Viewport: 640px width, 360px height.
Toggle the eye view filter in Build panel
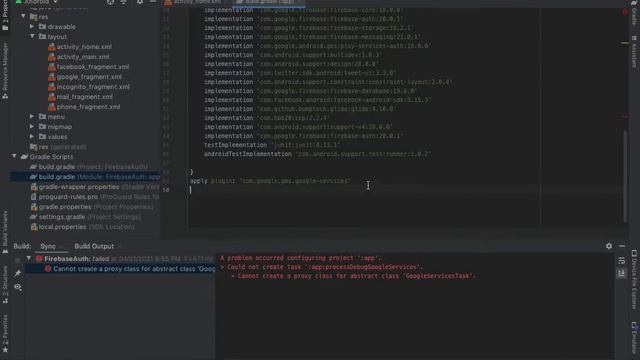coord(17,287)
